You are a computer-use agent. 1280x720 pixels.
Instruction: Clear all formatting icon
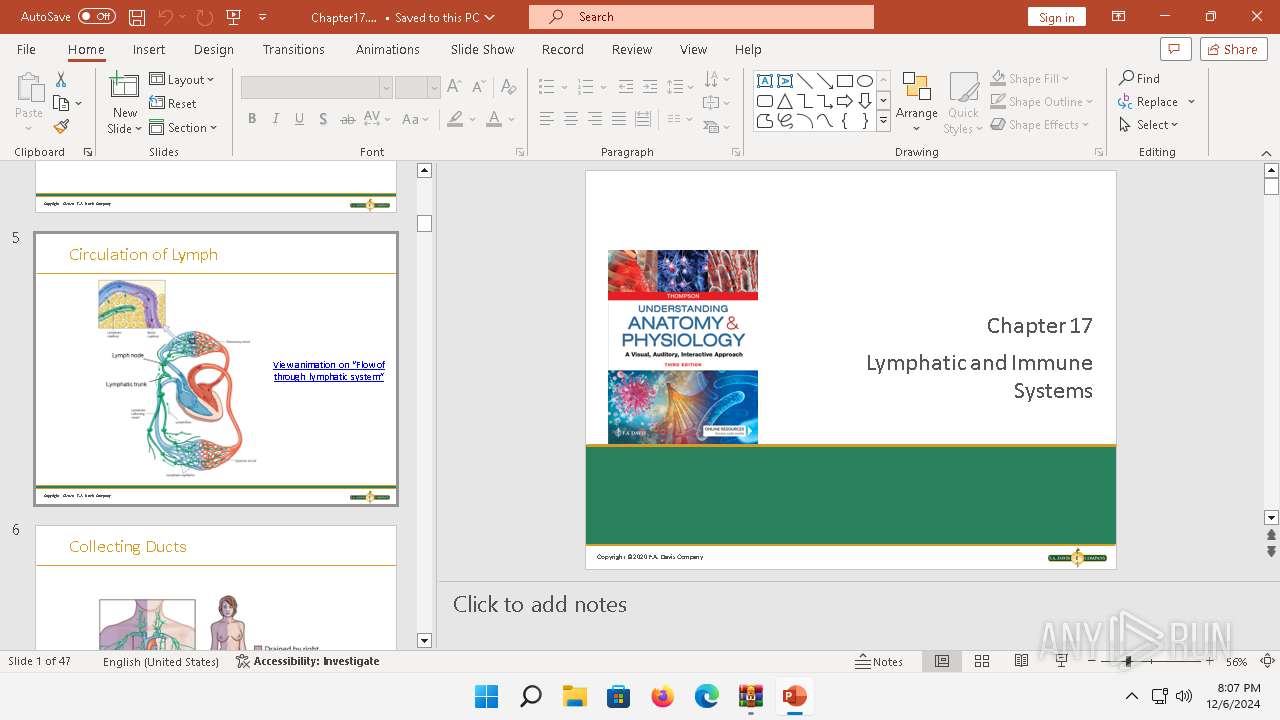(508, 87)
